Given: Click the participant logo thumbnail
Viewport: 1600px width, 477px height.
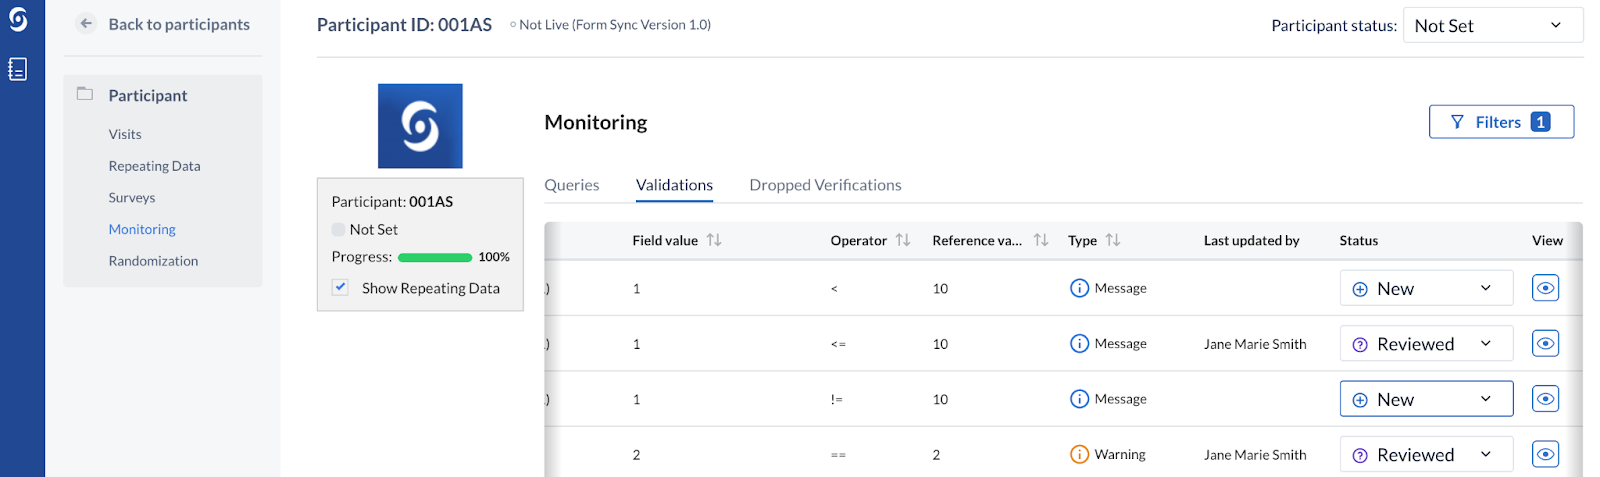Looking at the screenshot, I should coord(420,126).
